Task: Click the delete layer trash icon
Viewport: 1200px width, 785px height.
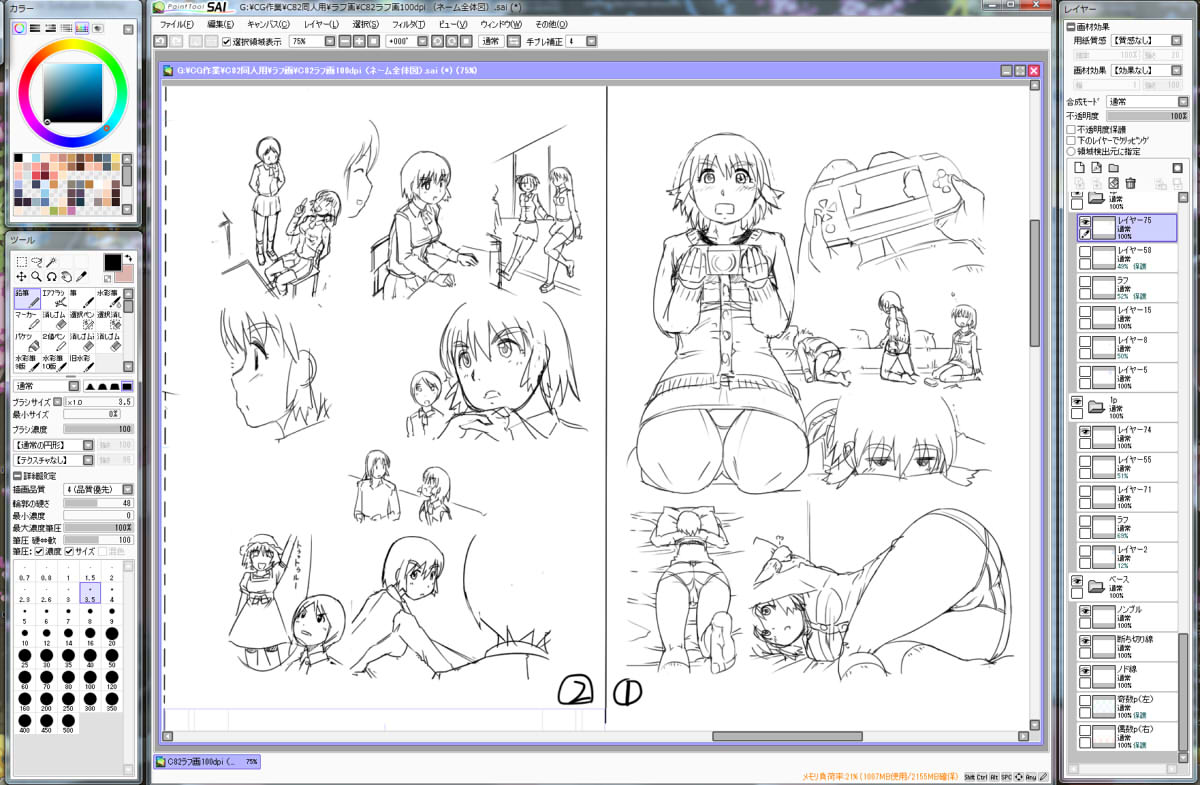Action: (1130, 183)
